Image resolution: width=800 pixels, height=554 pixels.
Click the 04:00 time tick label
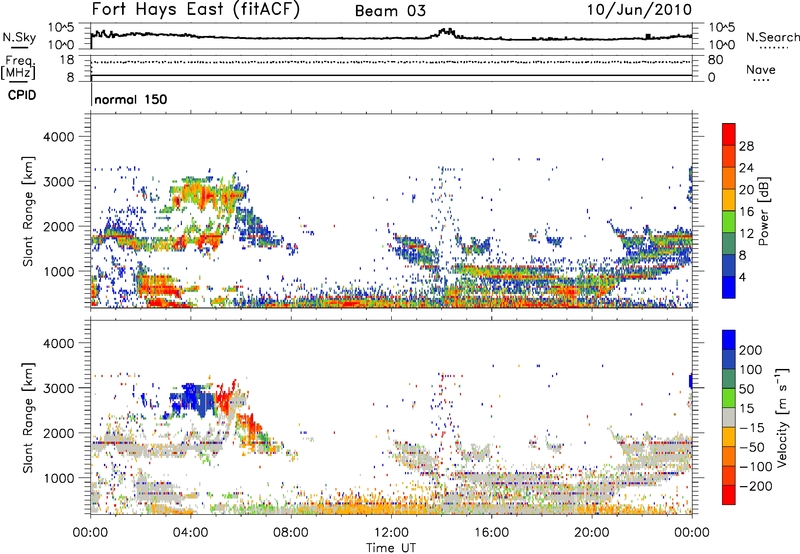190,533
